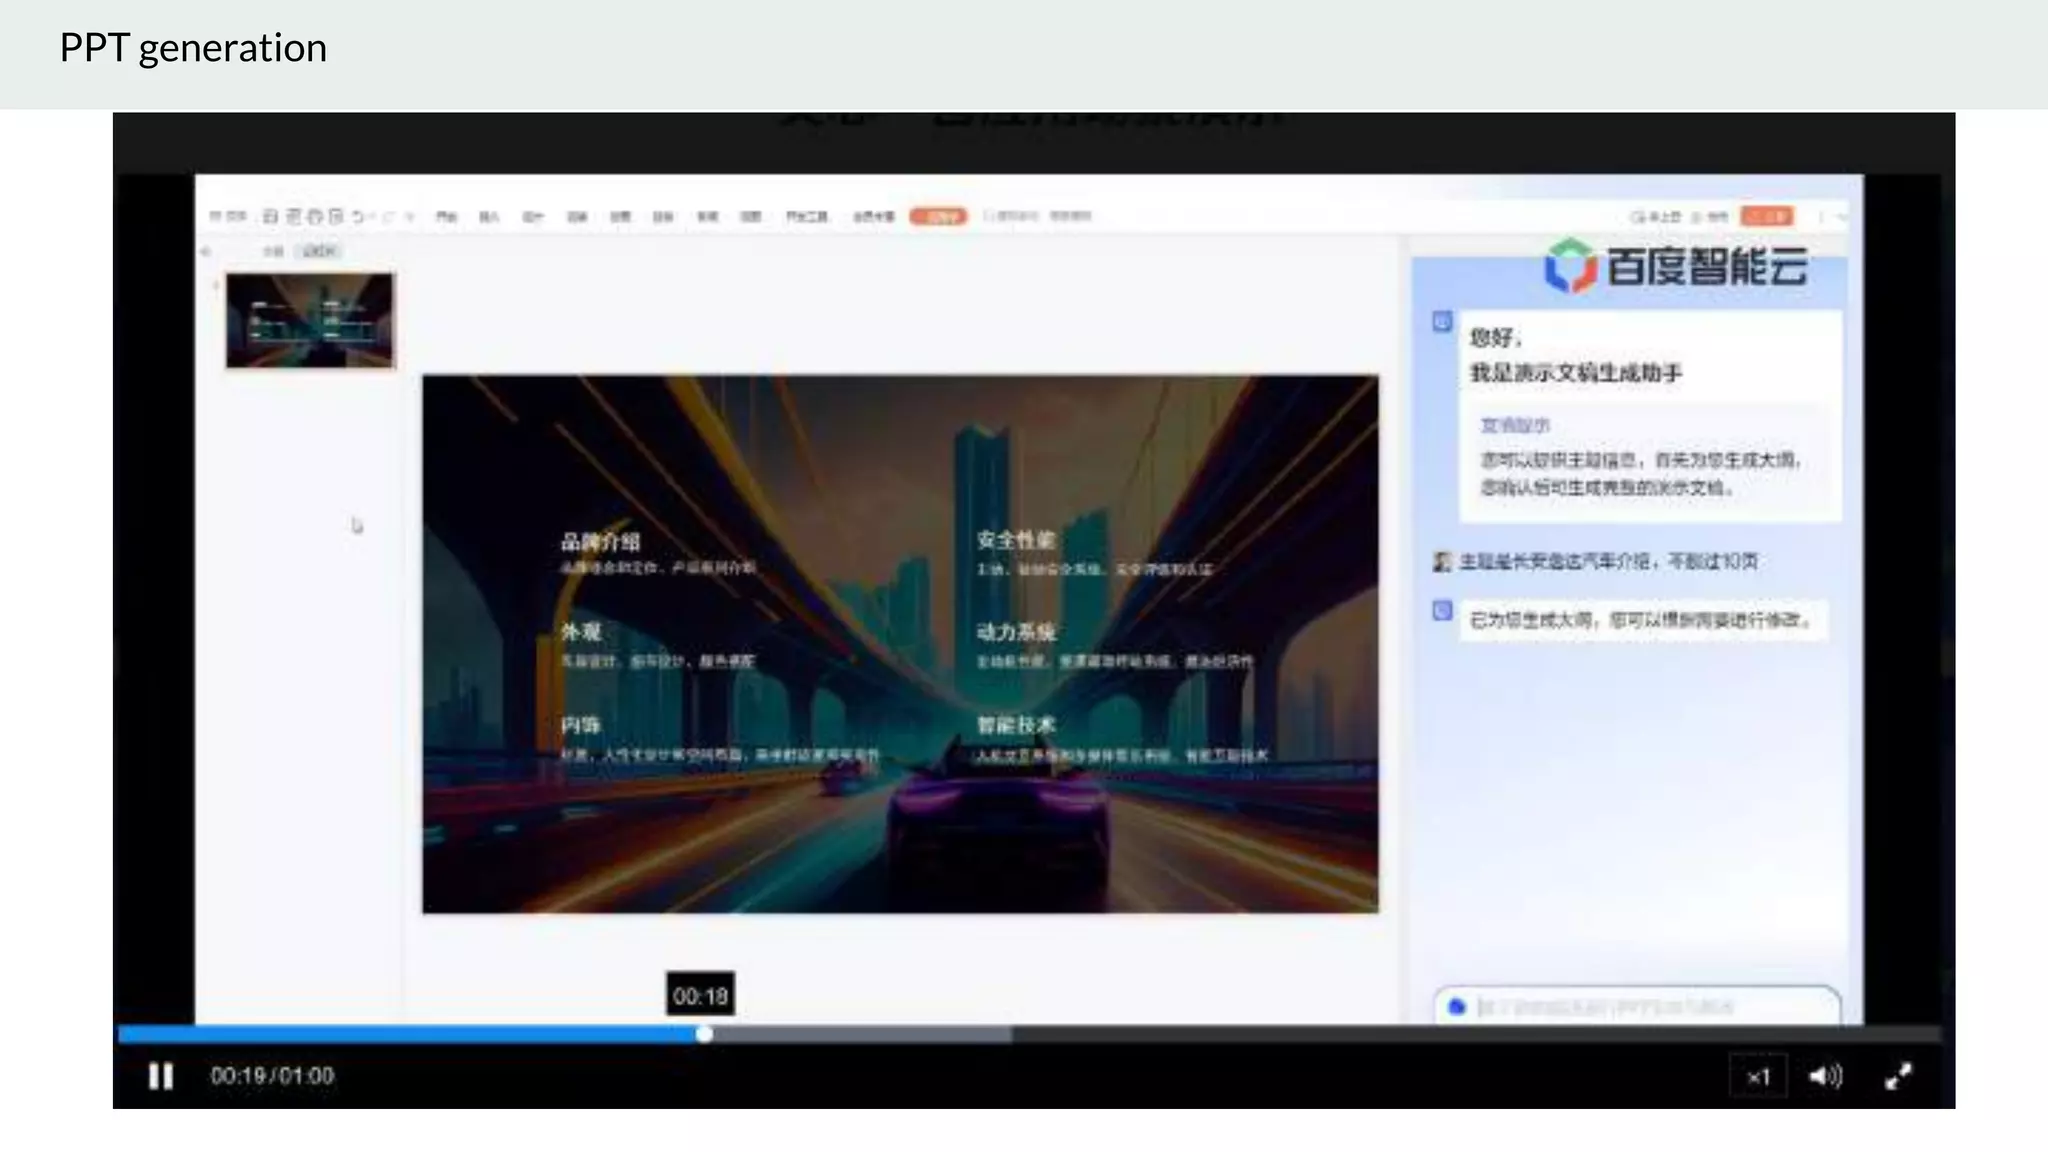This screenshot has height=1152, width=2048.
Task: Click the first save icon in toolbar
Action: tap(271, 216)
